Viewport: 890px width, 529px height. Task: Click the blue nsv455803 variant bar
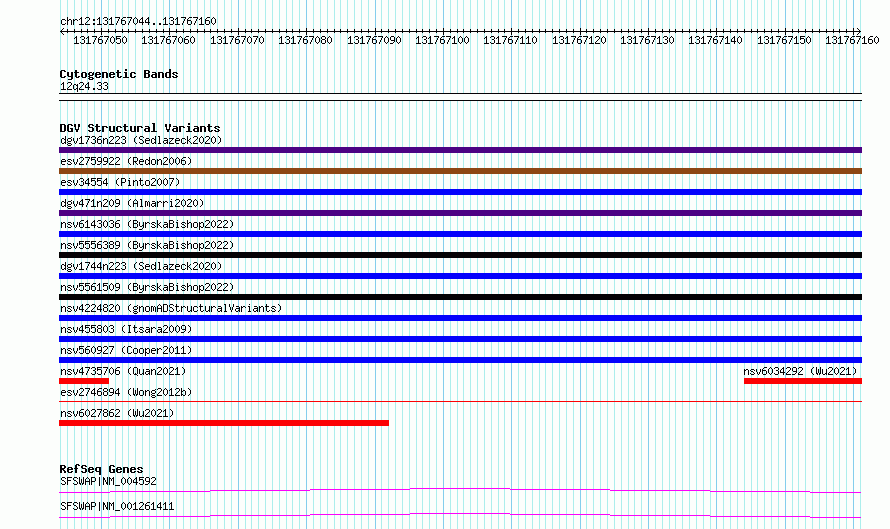pos(460,339)
